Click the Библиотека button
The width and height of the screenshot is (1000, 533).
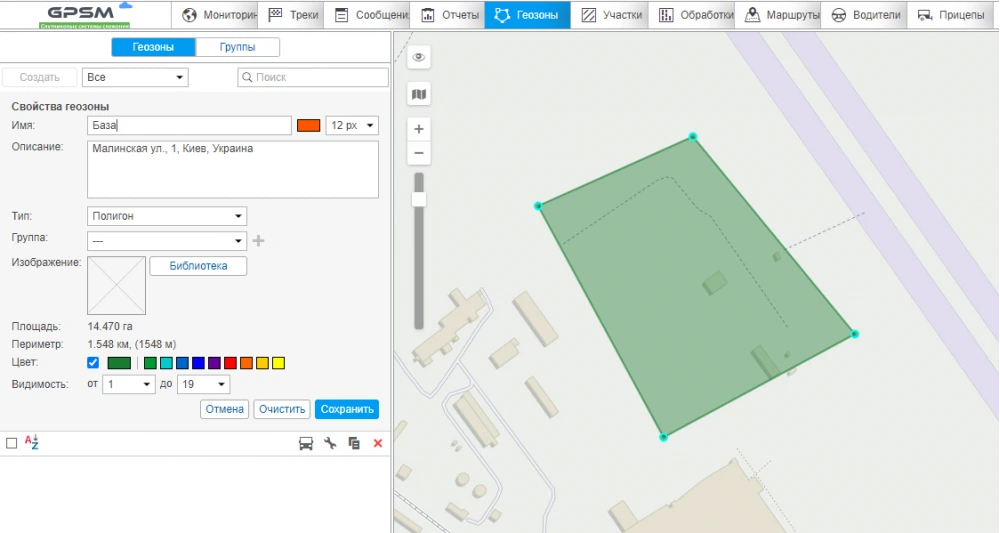(198, 266)
